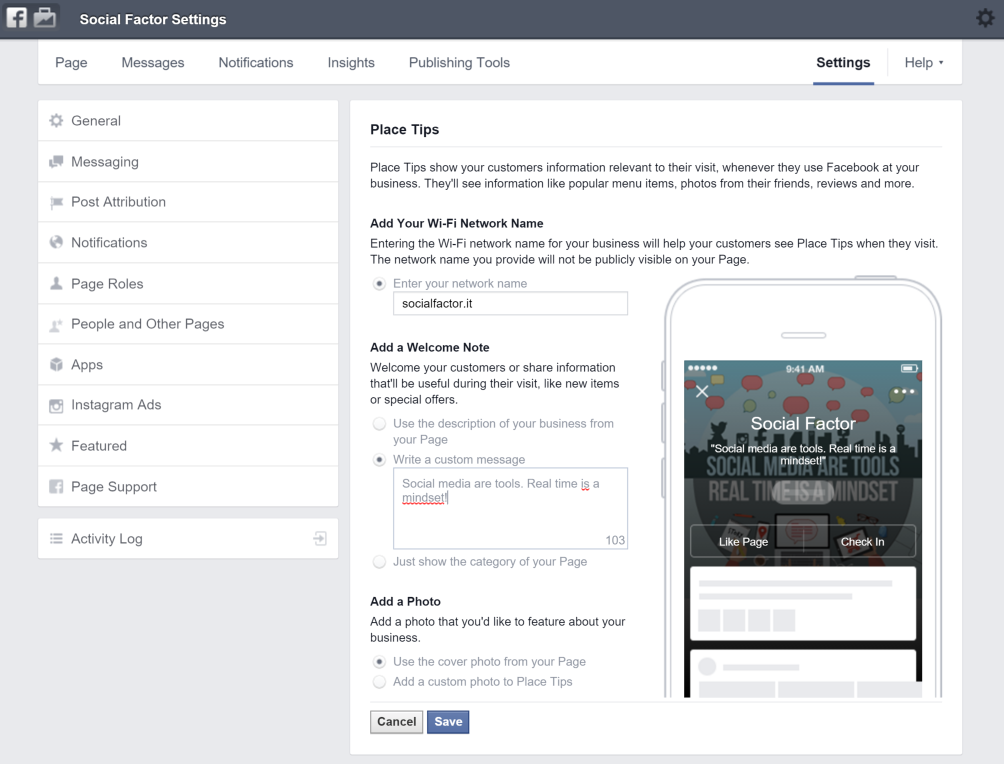Open the General settings label
1004x764 pixels.
[96, 120]
